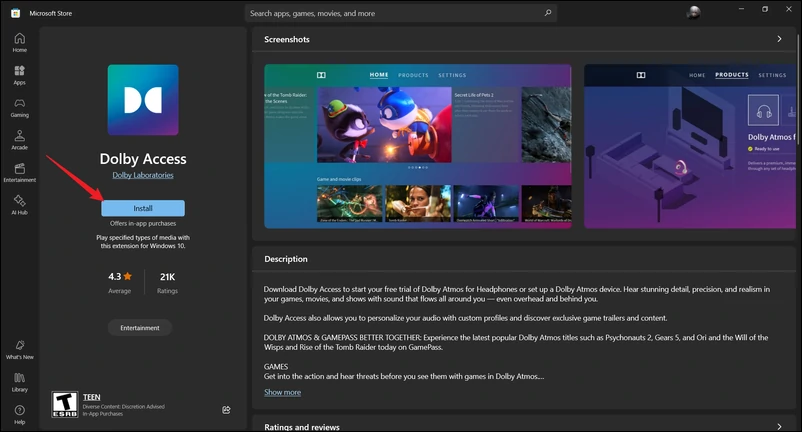Screen dimensions: 802x432
Task: Install the Dolby Access app
Action: click(142, 208)
